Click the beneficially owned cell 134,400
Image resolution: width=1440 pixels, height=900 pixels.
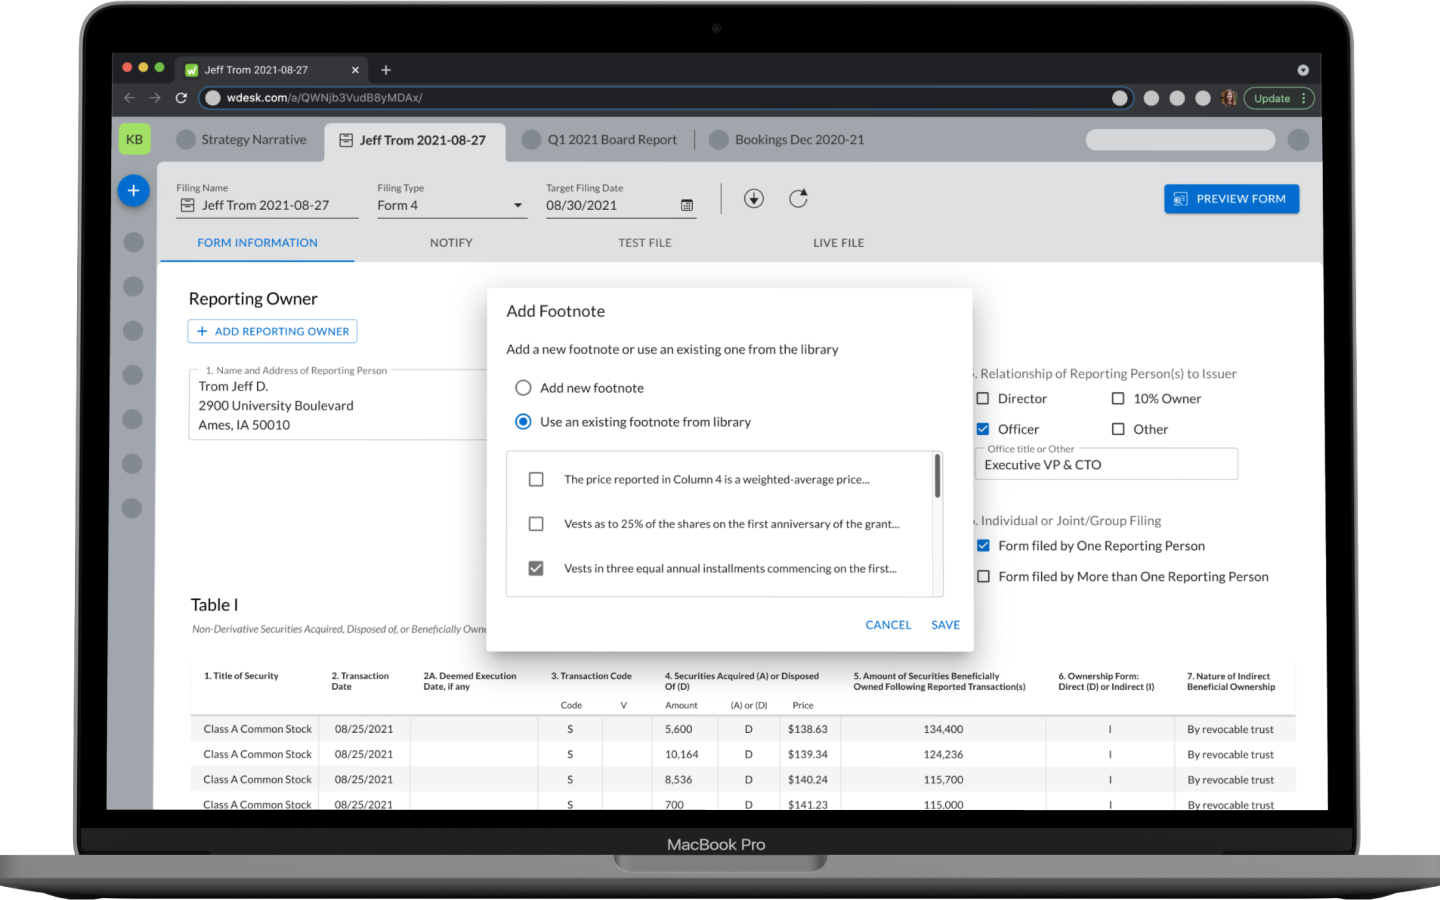point(944,729)
